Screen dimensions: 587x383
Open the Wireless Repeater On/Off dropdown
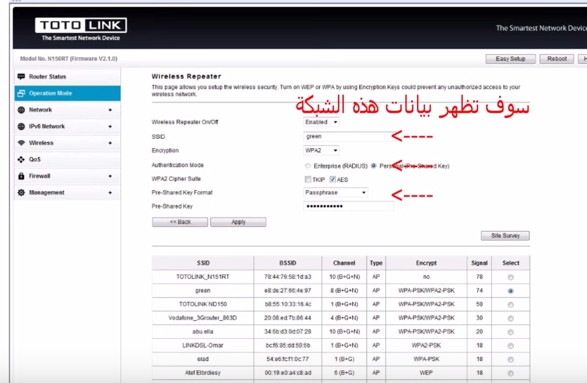[321, 122]
